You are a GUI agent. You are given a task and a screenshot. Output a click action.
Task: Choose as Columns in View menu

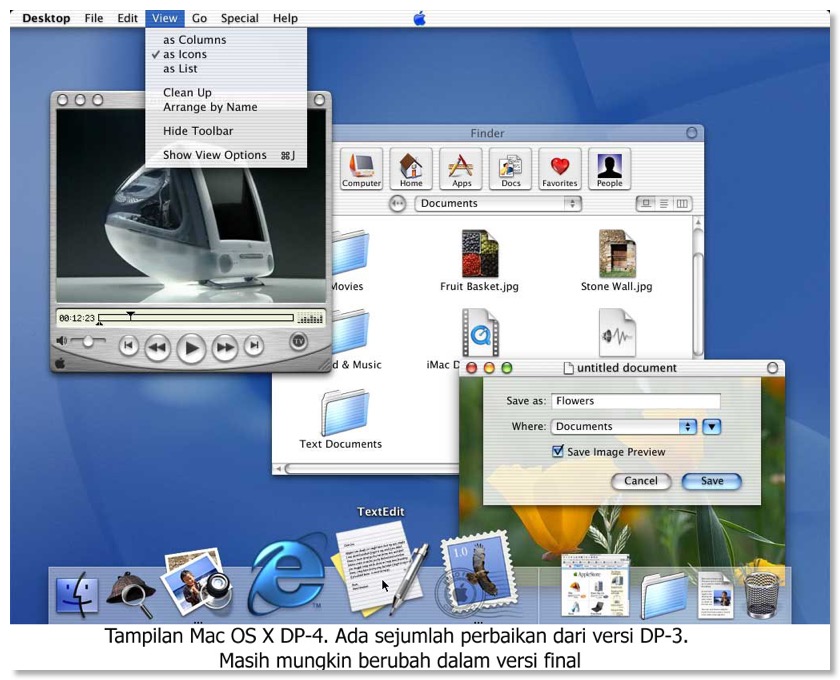(x=226, y=40)
